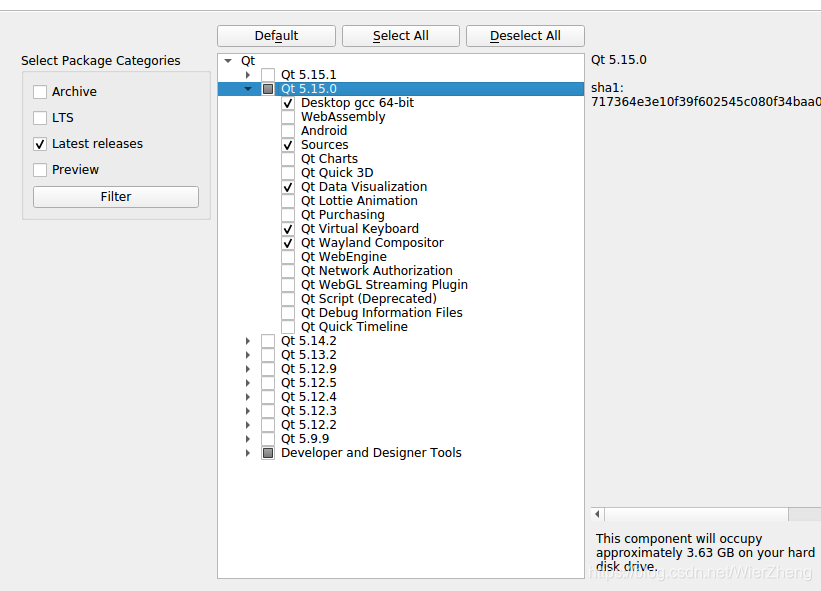This screenshot has height=591, width=821.
Task: Enable the LTS package category
Action: [39, 117]
